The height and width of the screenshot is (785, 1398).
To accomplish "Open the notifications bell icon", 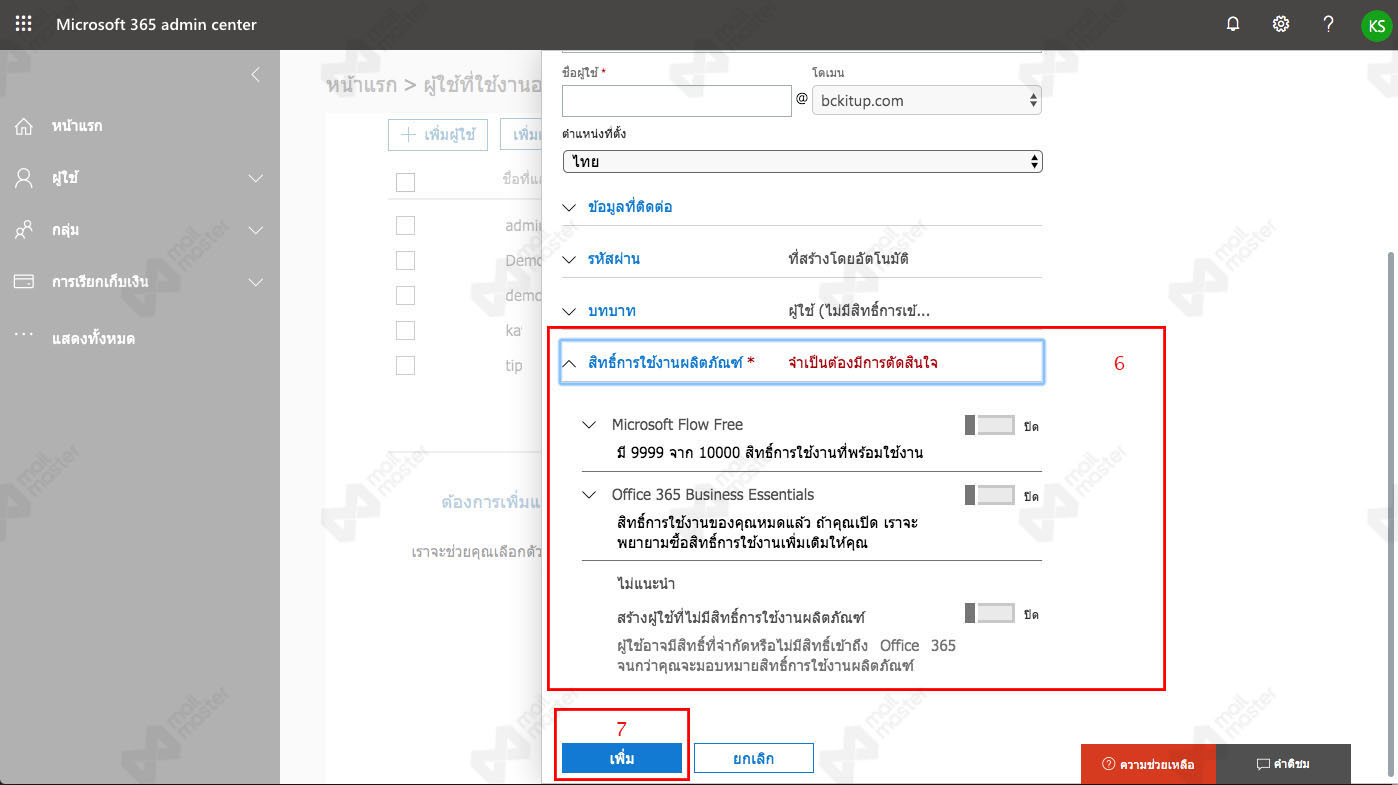I will (1233, 25).
